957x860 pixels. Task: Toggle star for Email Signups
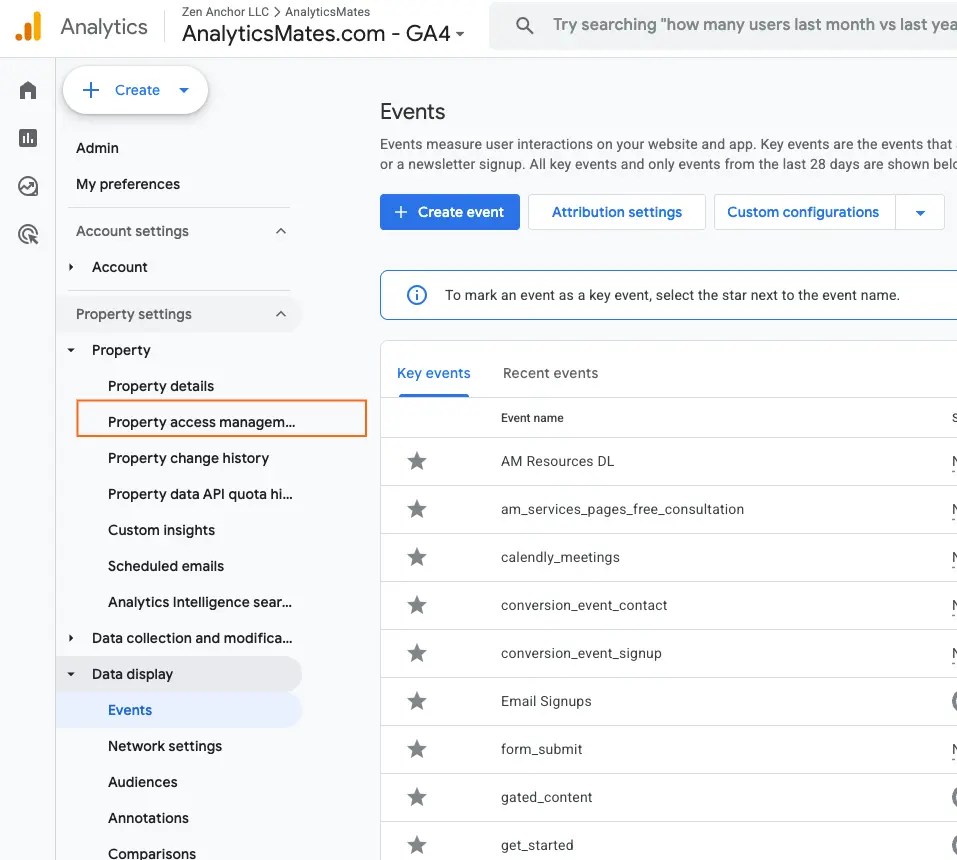pyautogui.click(x=417, y=701)
